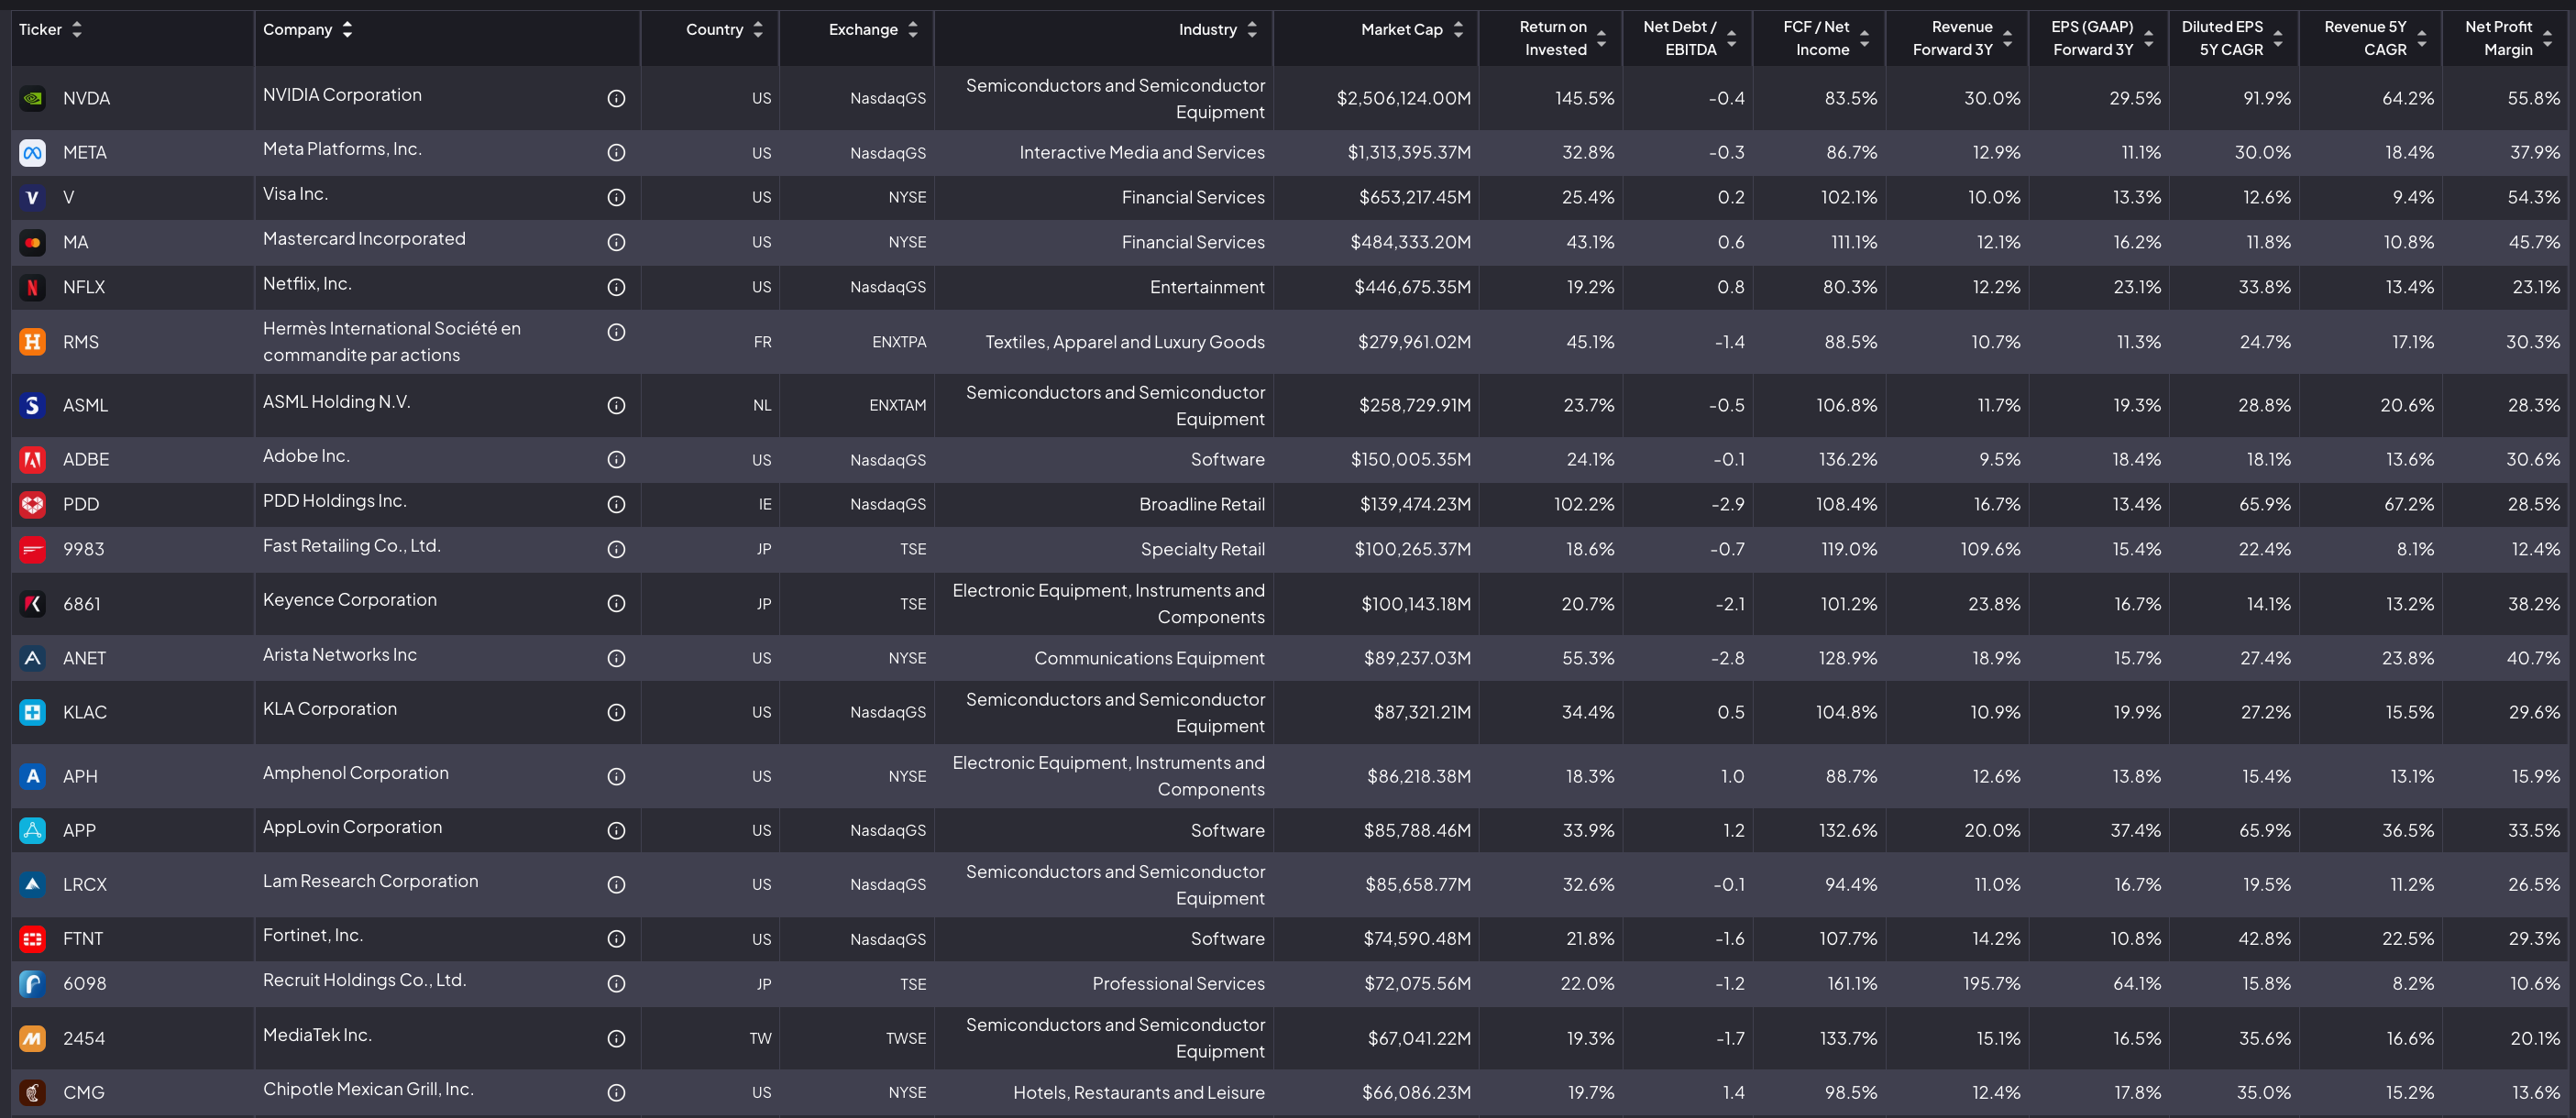Click the Fortinet FTNT logo icon
The image size is (2576, 1118).
point(33,939)
